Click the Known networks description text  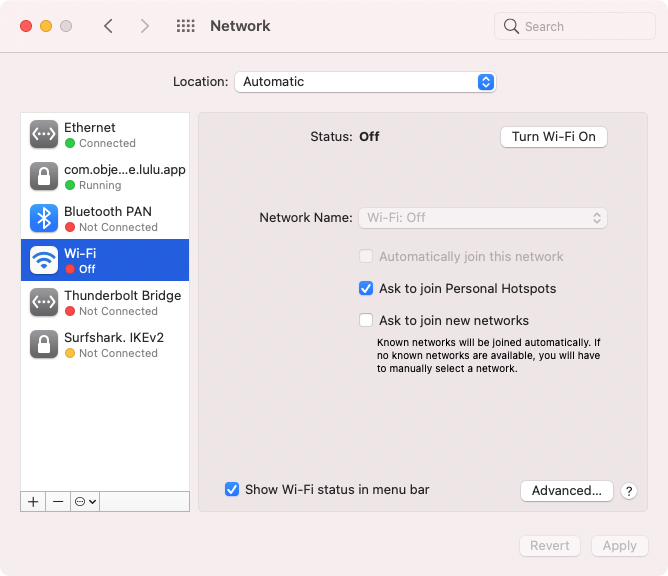tap(488, 356)
